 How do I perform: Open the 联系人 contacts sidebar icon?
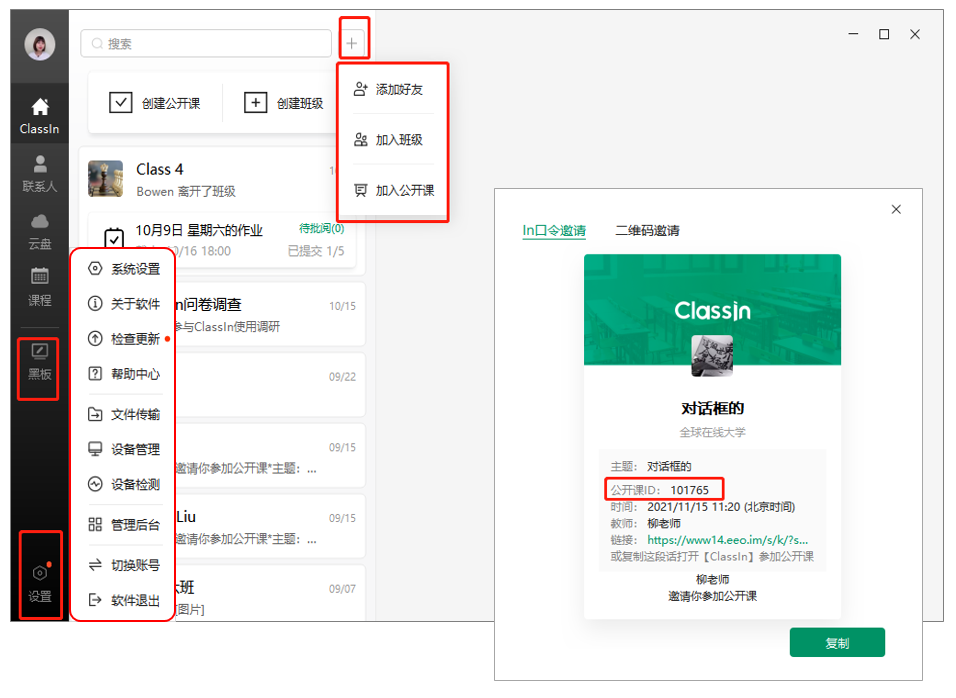[x=40, y=174]
